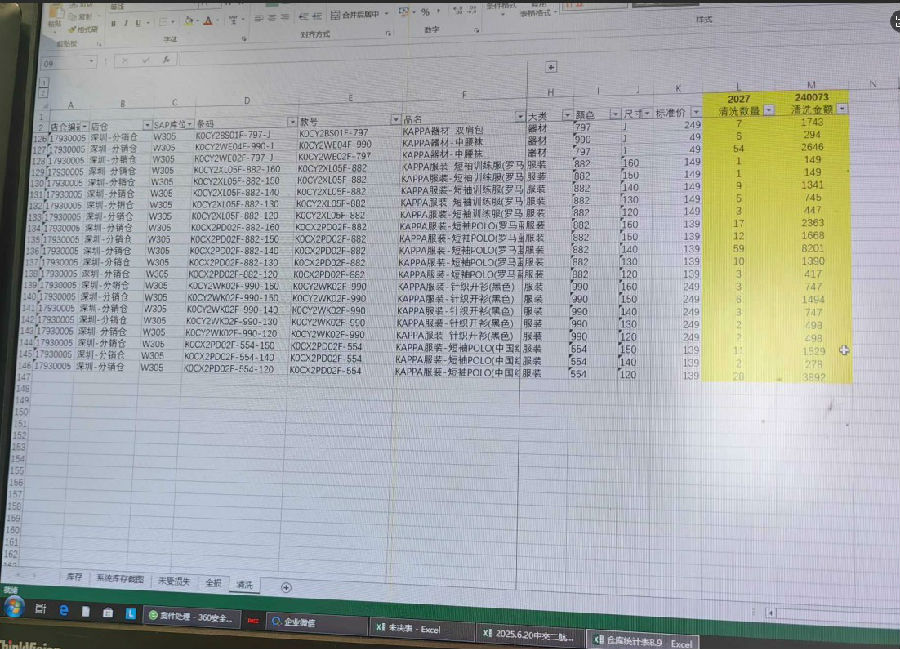Screen dimensions: 900x649
Task: Open the 颜色 column filter dropdown
Action: click(615, 114)
